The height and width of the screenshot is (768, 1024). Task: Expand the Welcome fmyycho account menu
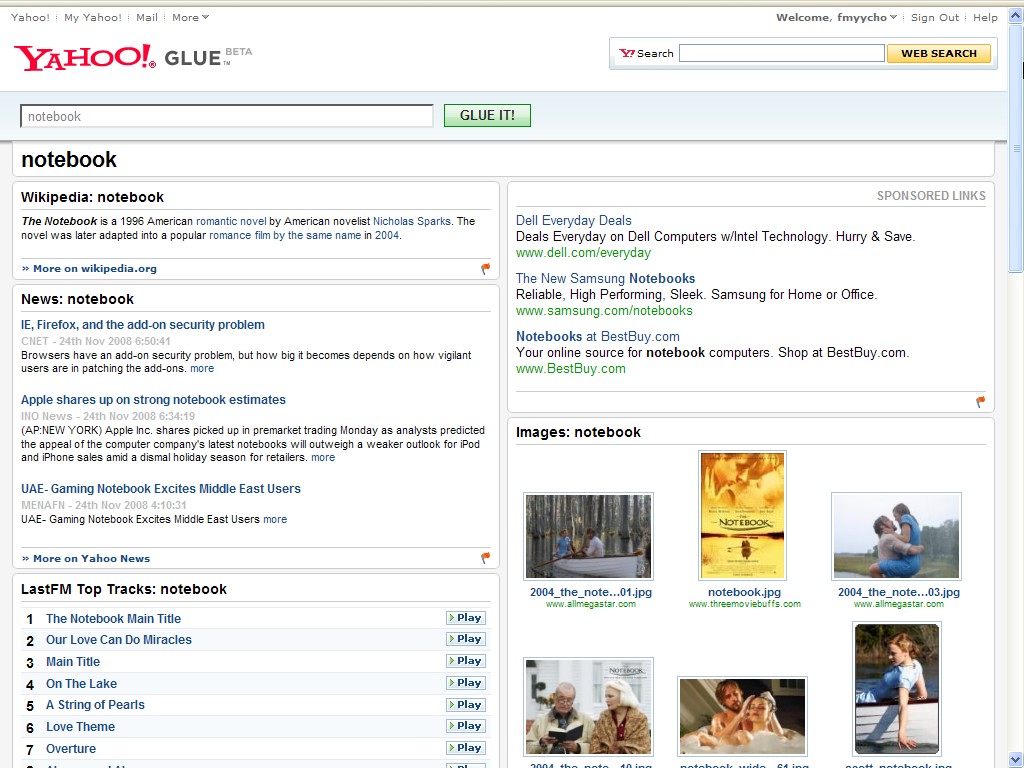[836, 18]
